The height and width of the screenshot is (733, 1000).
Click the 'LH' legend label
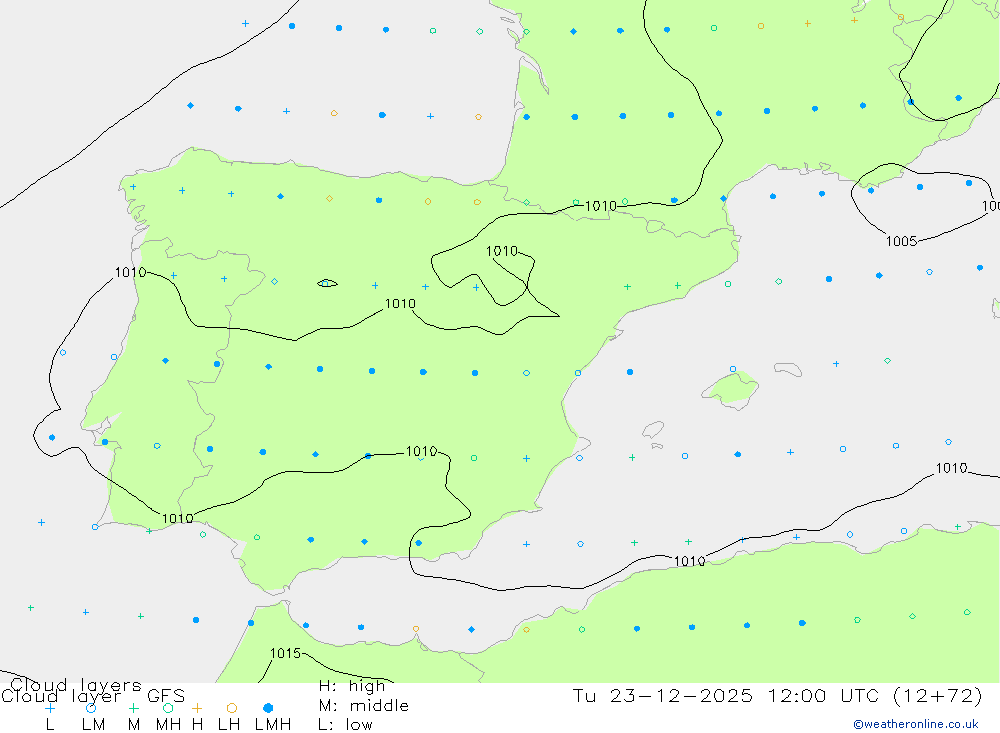229,725
